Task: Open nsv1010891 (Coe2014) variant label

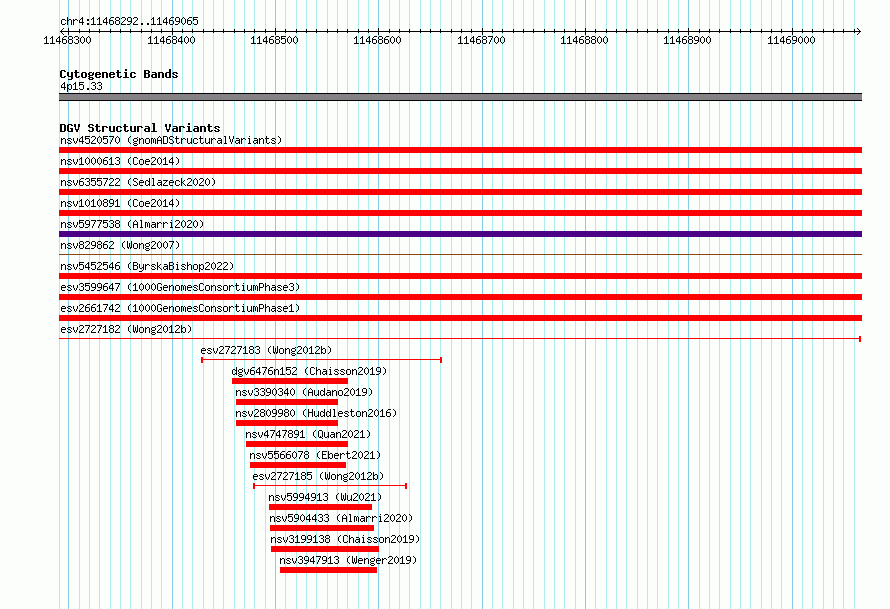Action: pyautogui.click(x=120, y=203)
